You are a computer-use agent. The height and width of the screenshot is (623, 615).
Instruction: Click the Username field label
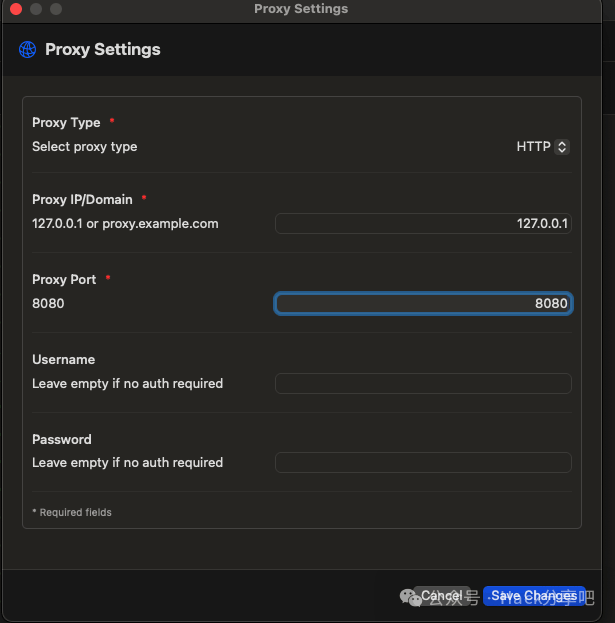coord(63,360)
